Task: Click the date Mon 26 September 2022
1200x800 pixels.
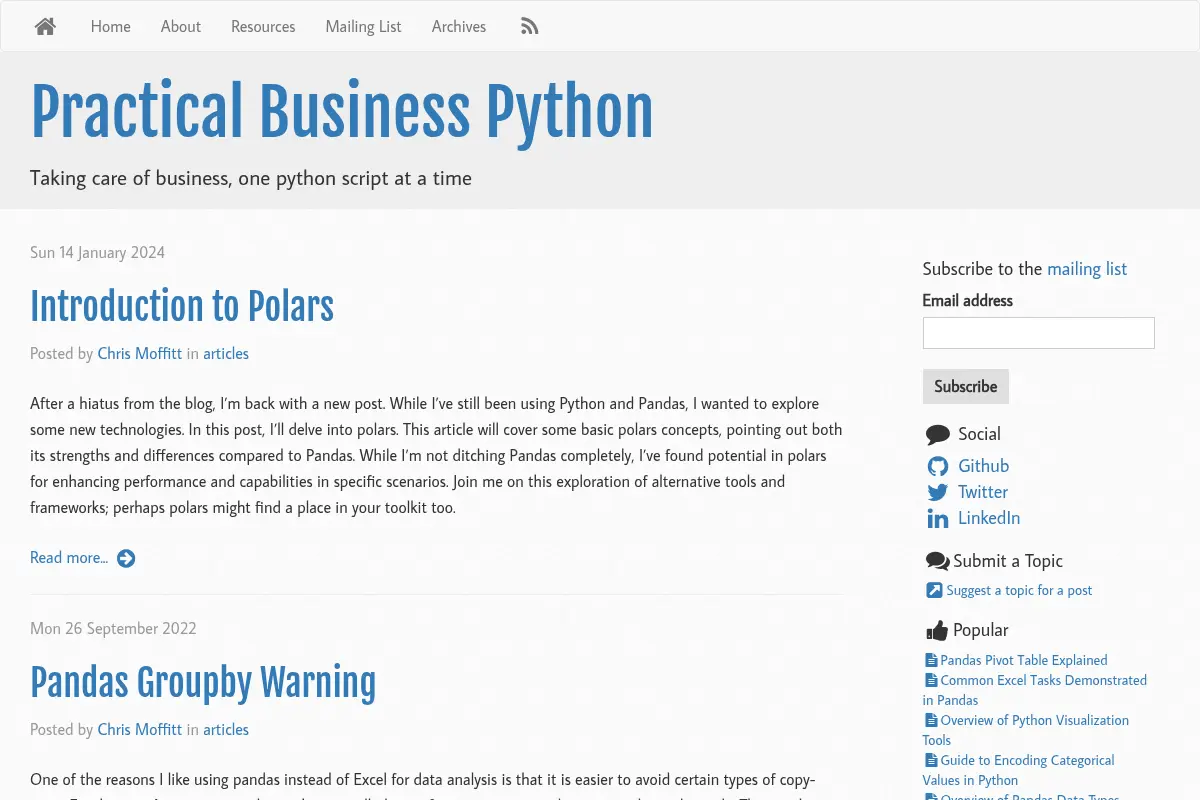Action: coord(113,629)
